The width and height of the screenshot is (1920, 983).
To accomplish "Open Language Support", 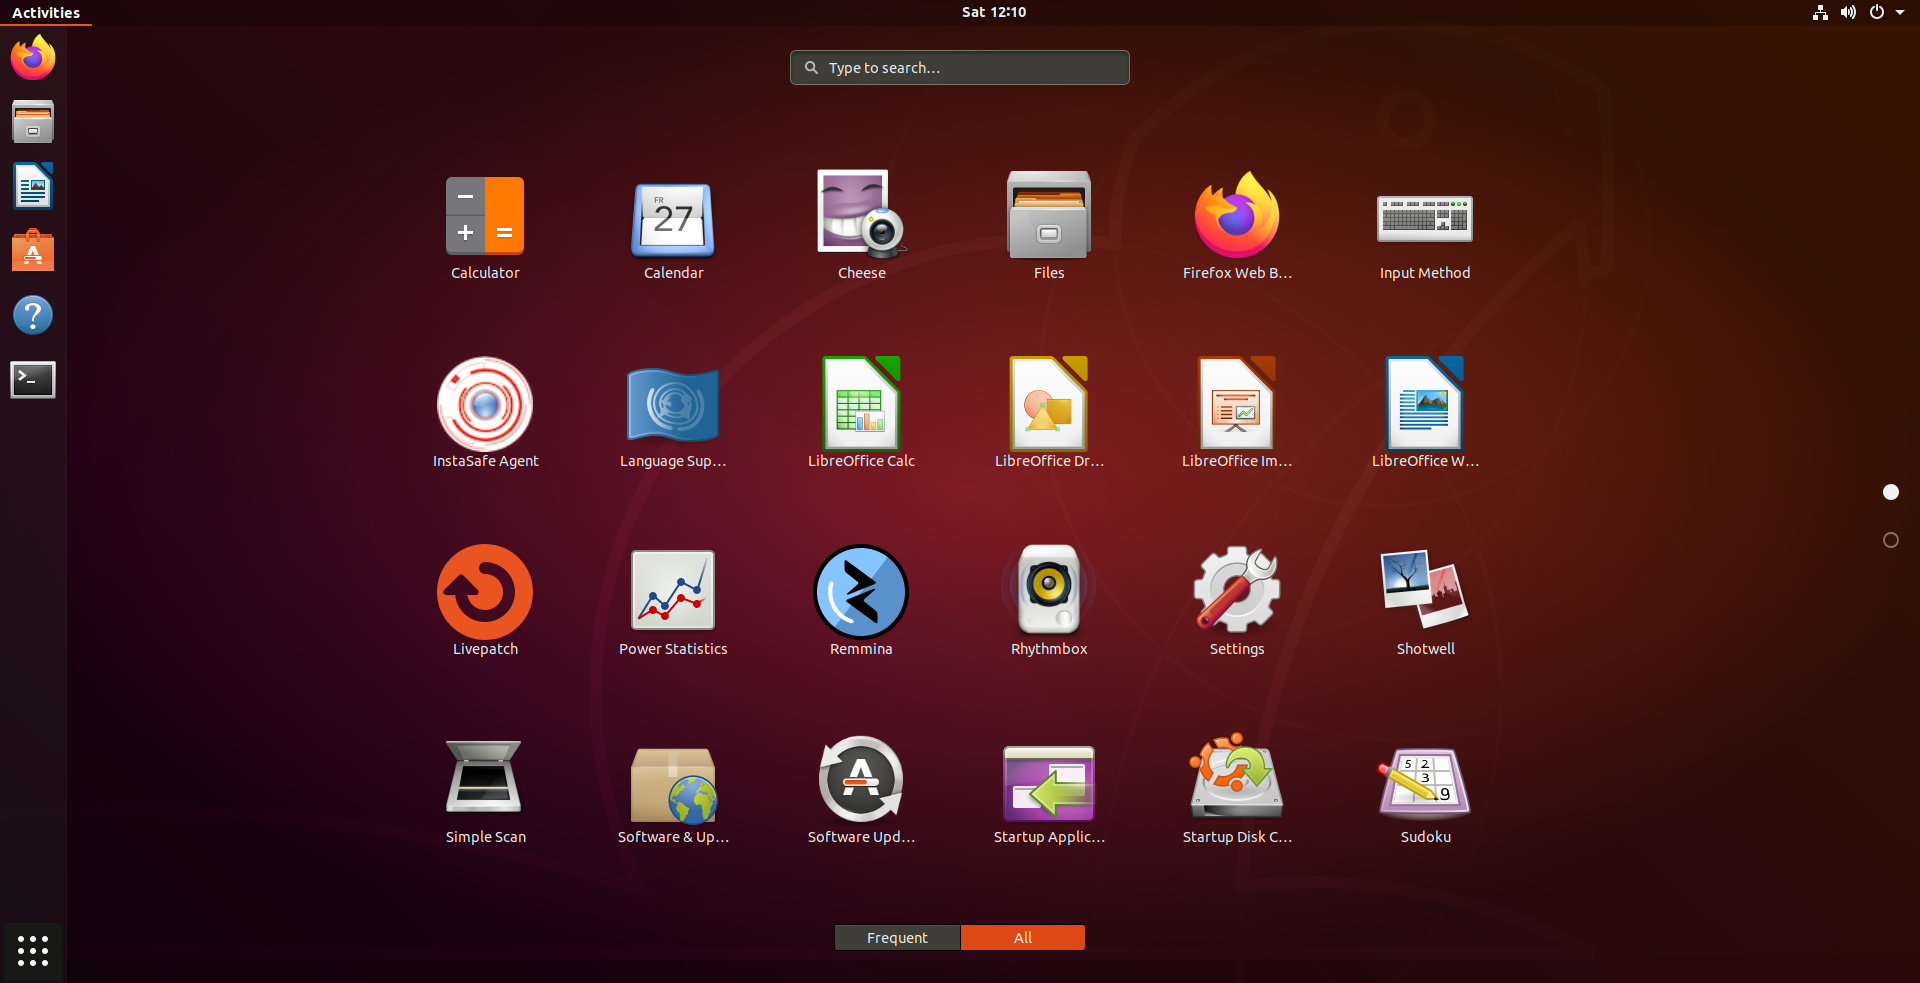I will (673, 405).
